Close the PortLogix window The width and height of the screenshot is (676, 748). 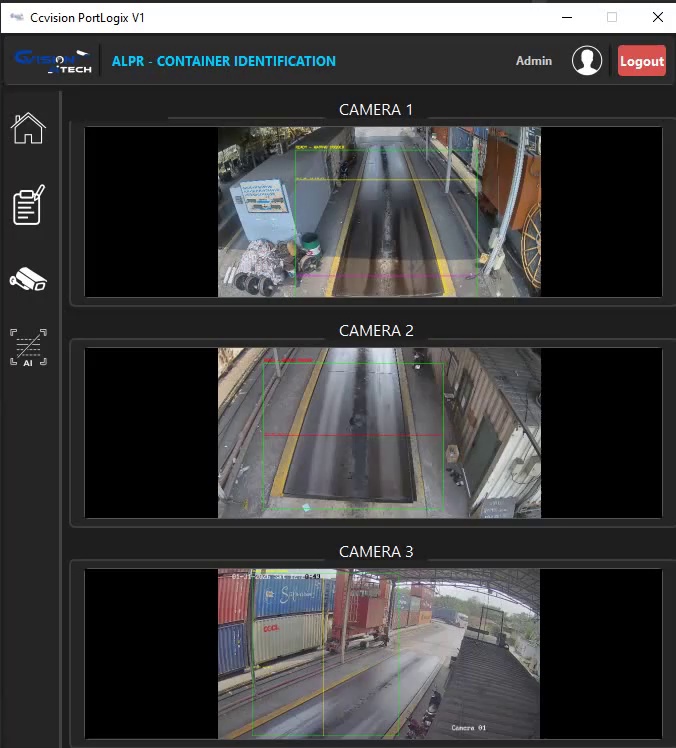click(657, 17)
